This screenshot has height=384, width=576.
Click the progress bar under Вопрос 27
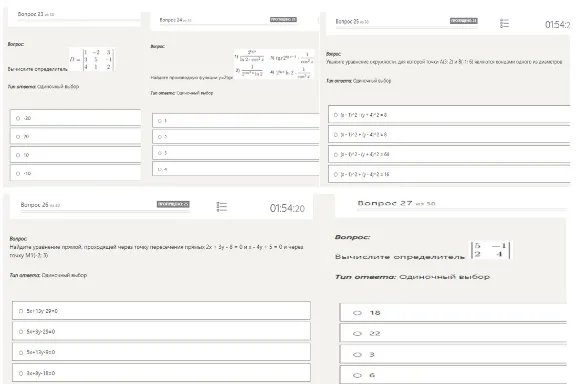(x=462, y=209)
